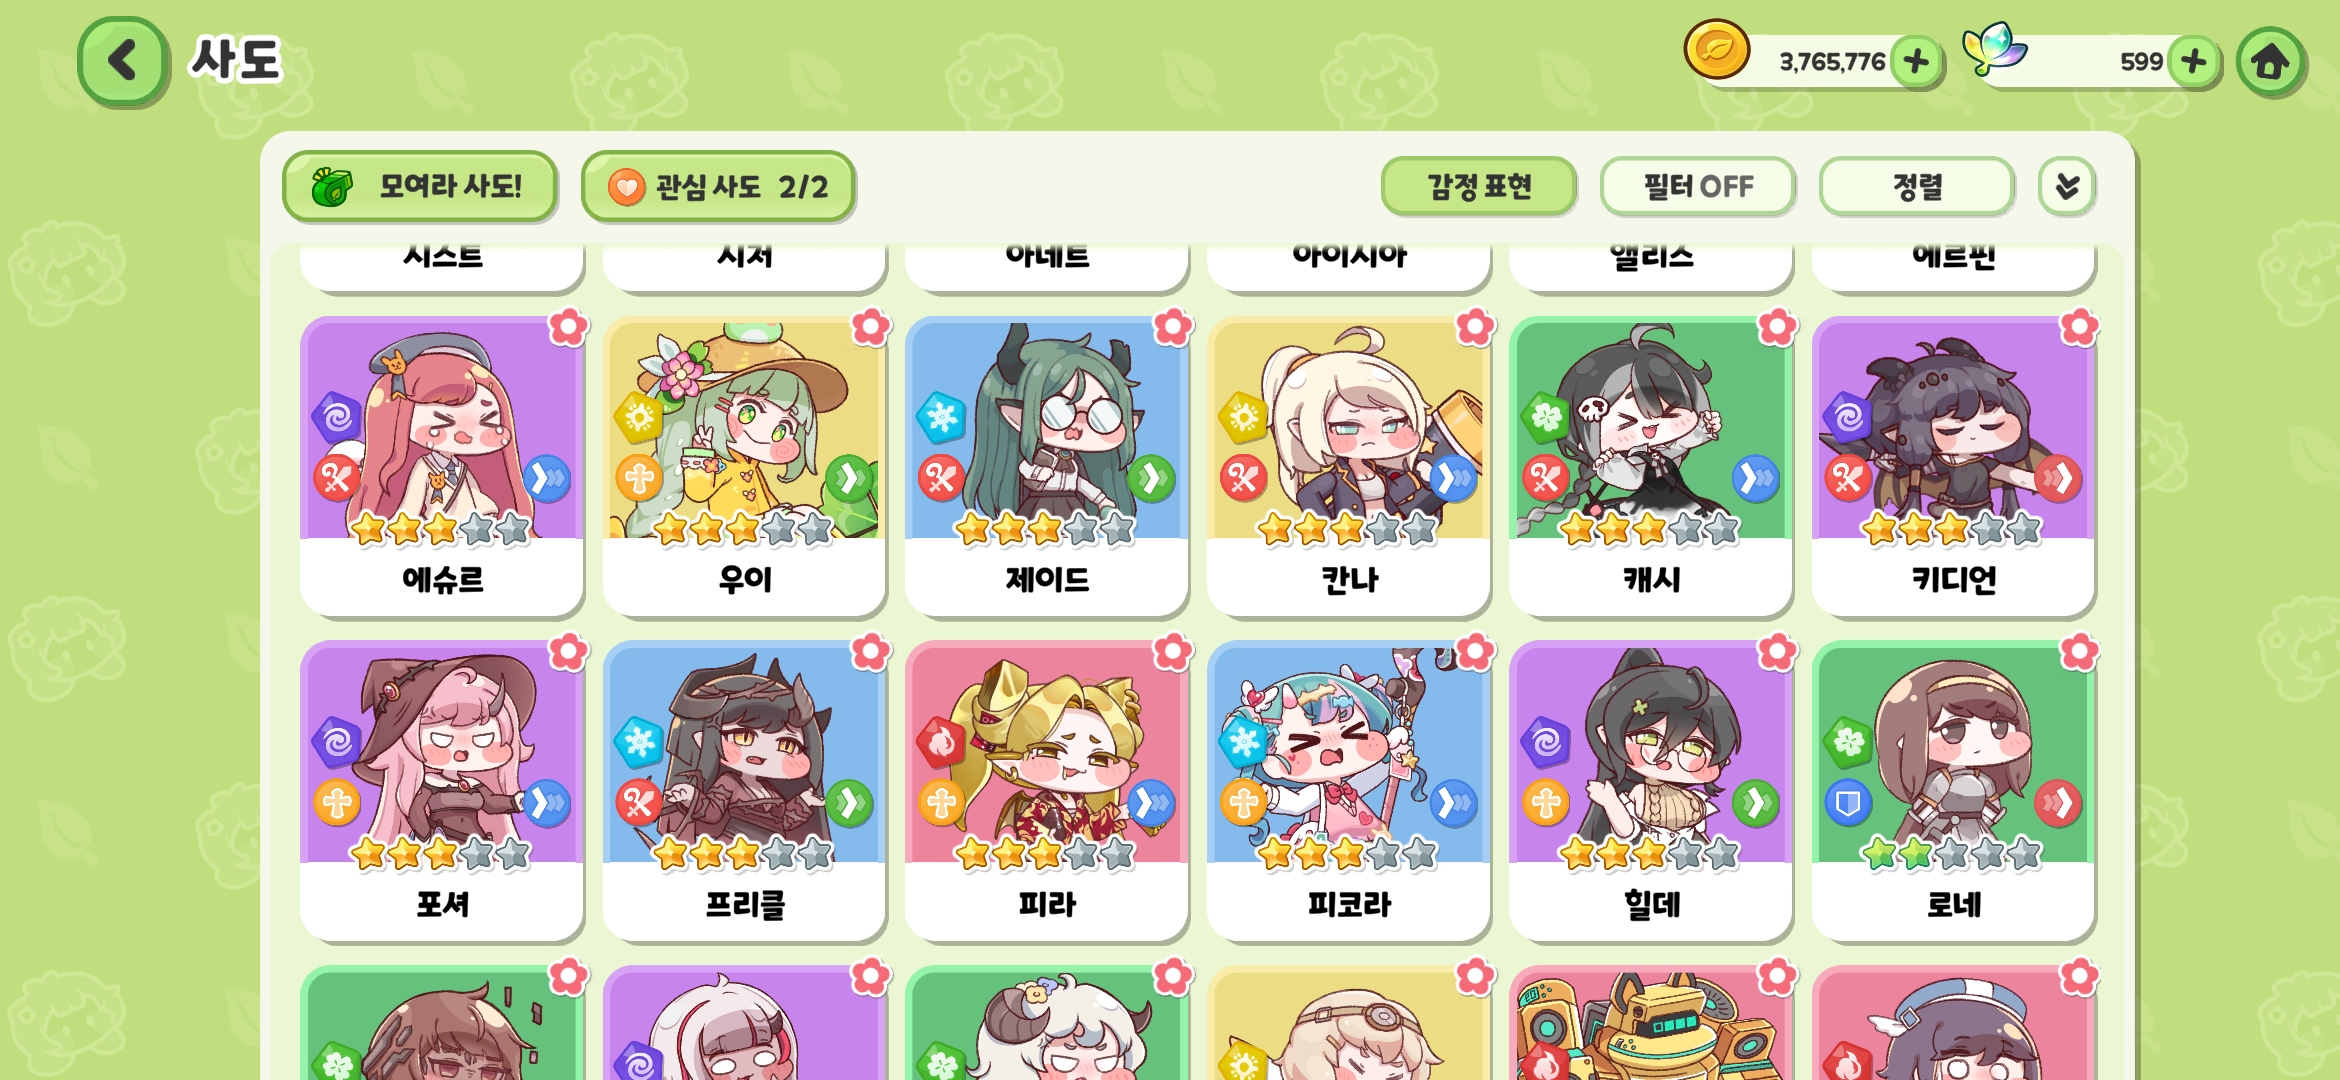
Task: Open the 우이 character card
Action: 745,466
